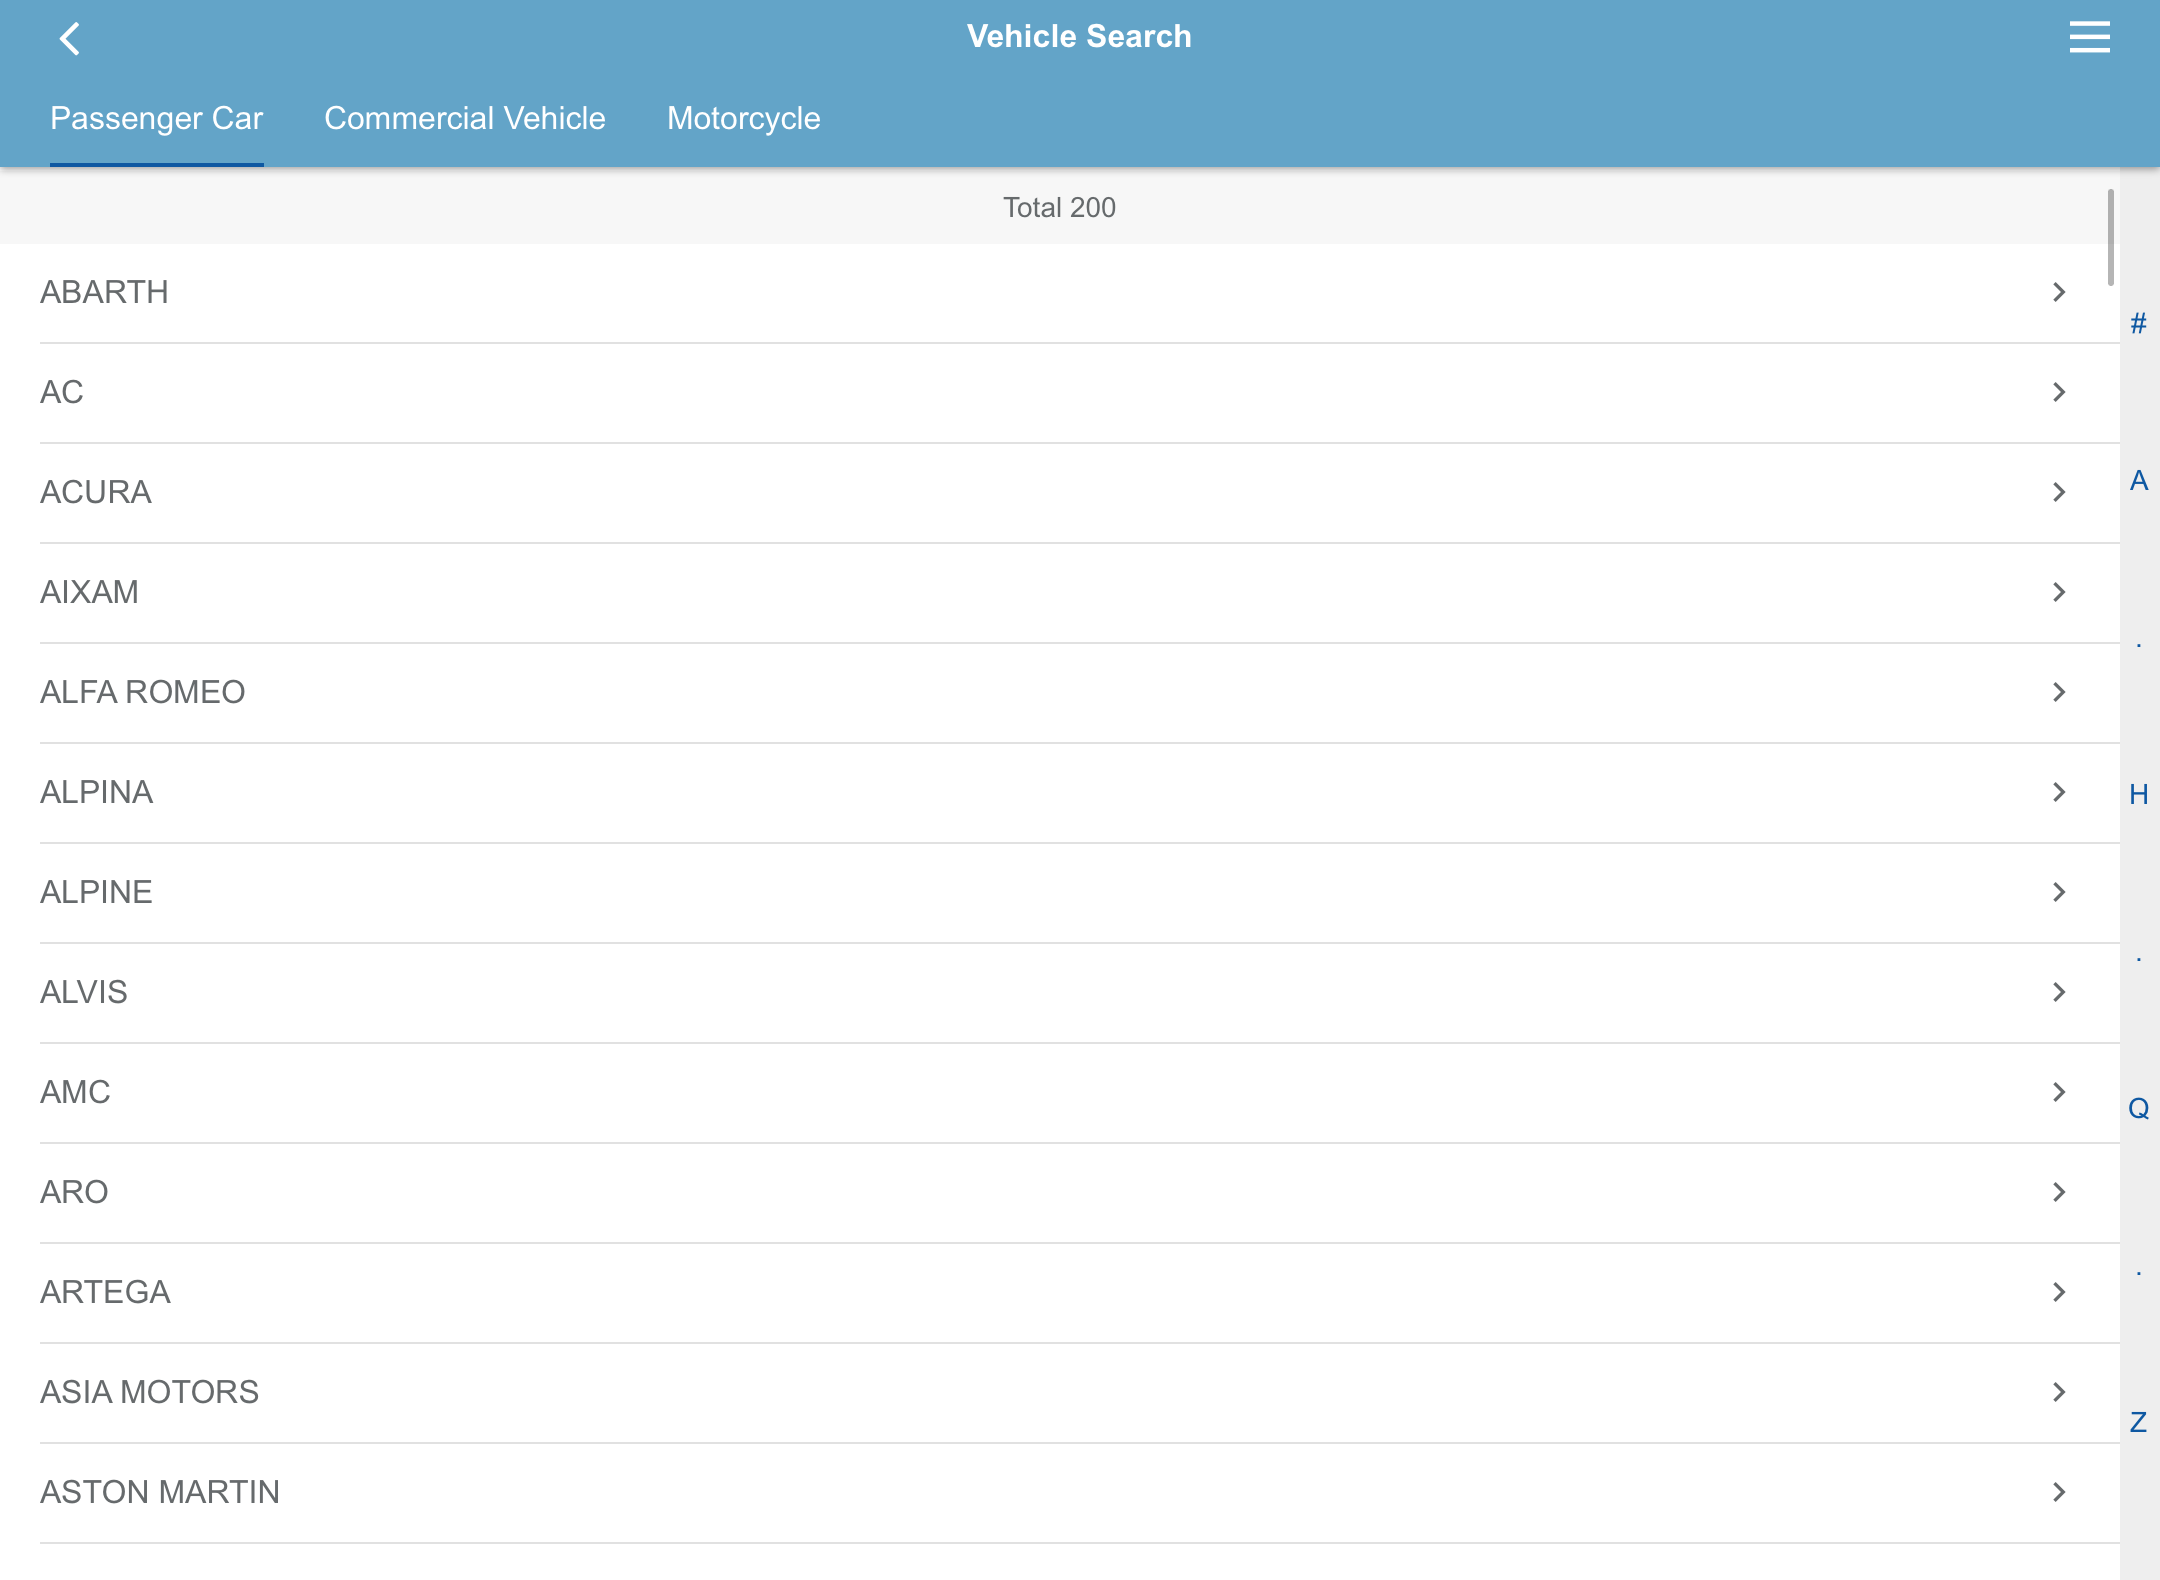Viewport: 2160px width, 1580px height.
Task: Select the ACURA brand name
Action: 96,492
